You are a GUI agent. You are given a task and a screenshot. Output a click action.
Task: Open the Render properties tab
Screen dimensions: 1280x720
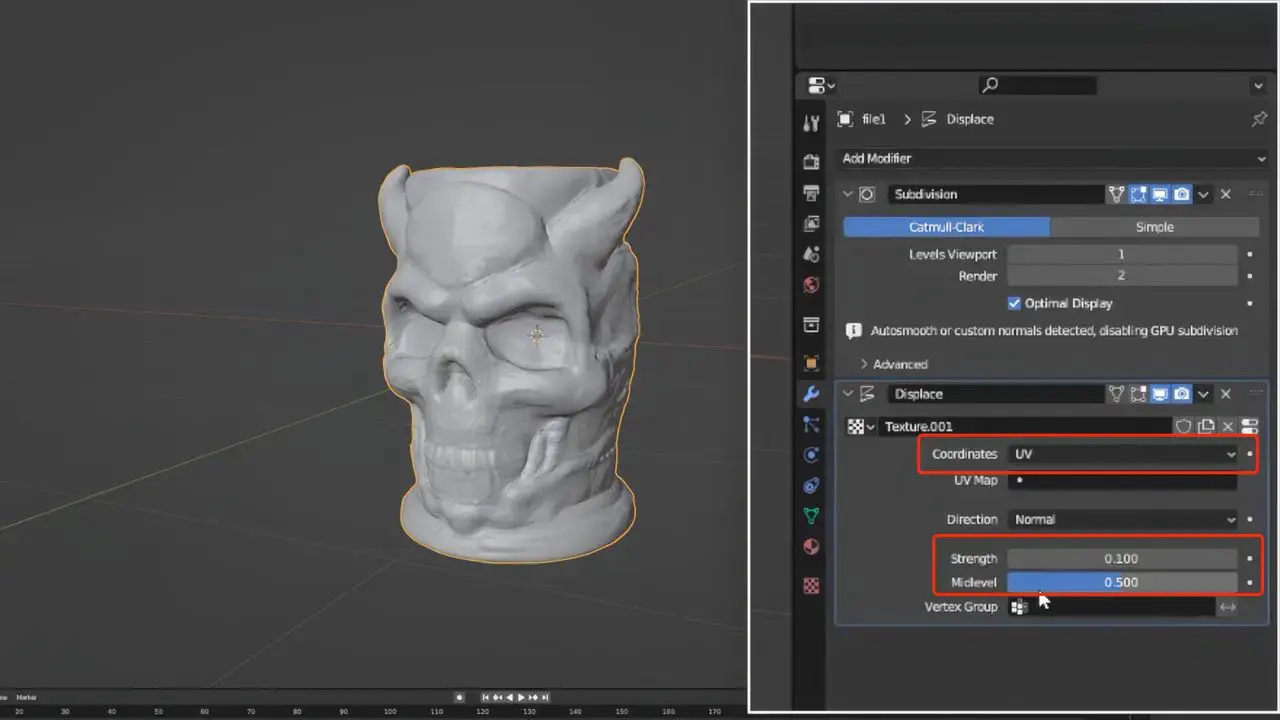pos(811,161)
